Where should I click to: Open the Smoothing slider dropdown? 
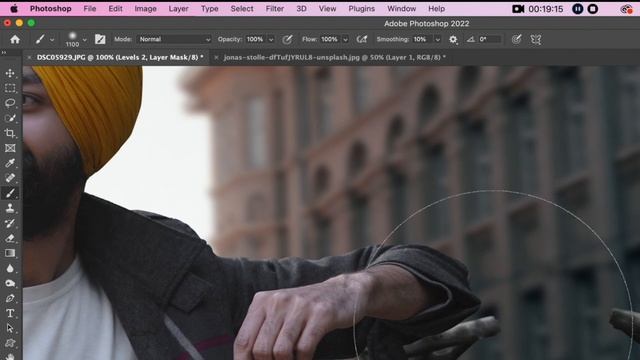438,40
